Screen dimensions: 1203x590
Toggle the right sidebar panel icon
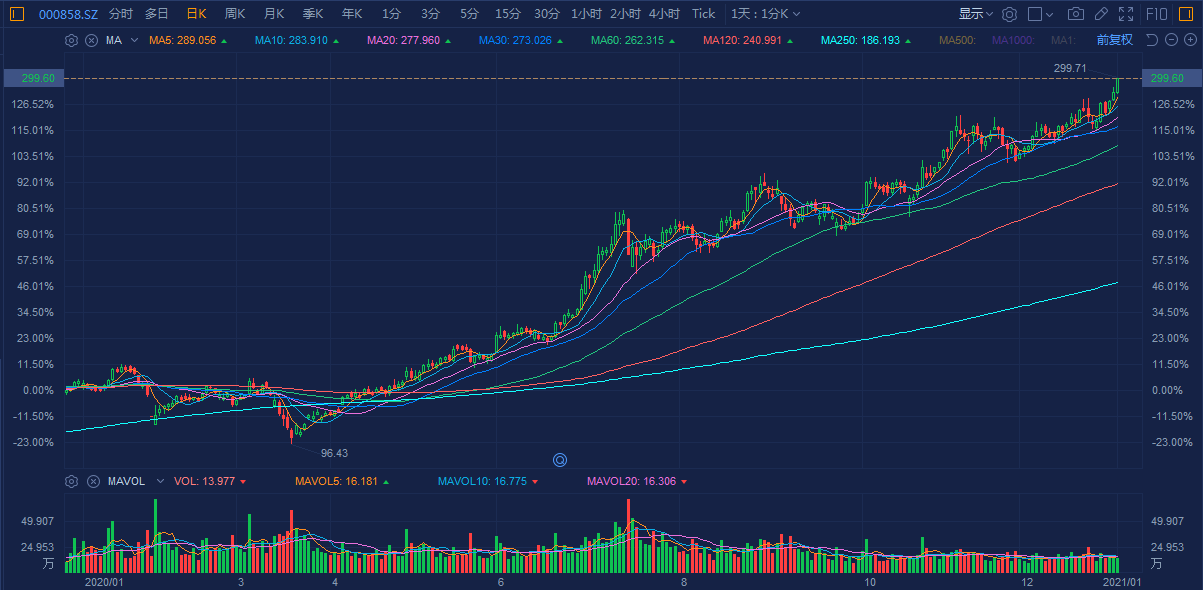[x=1189, y=14]
